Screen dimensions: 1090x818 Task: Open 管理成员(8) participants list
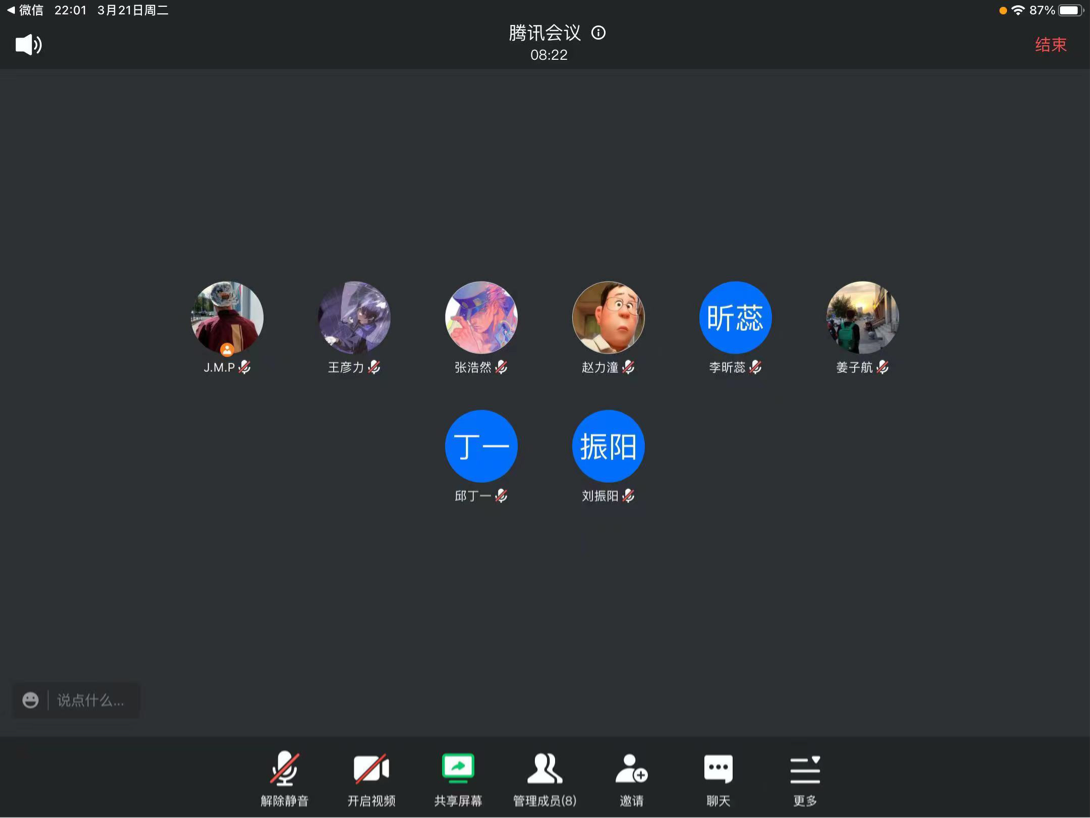544,779
